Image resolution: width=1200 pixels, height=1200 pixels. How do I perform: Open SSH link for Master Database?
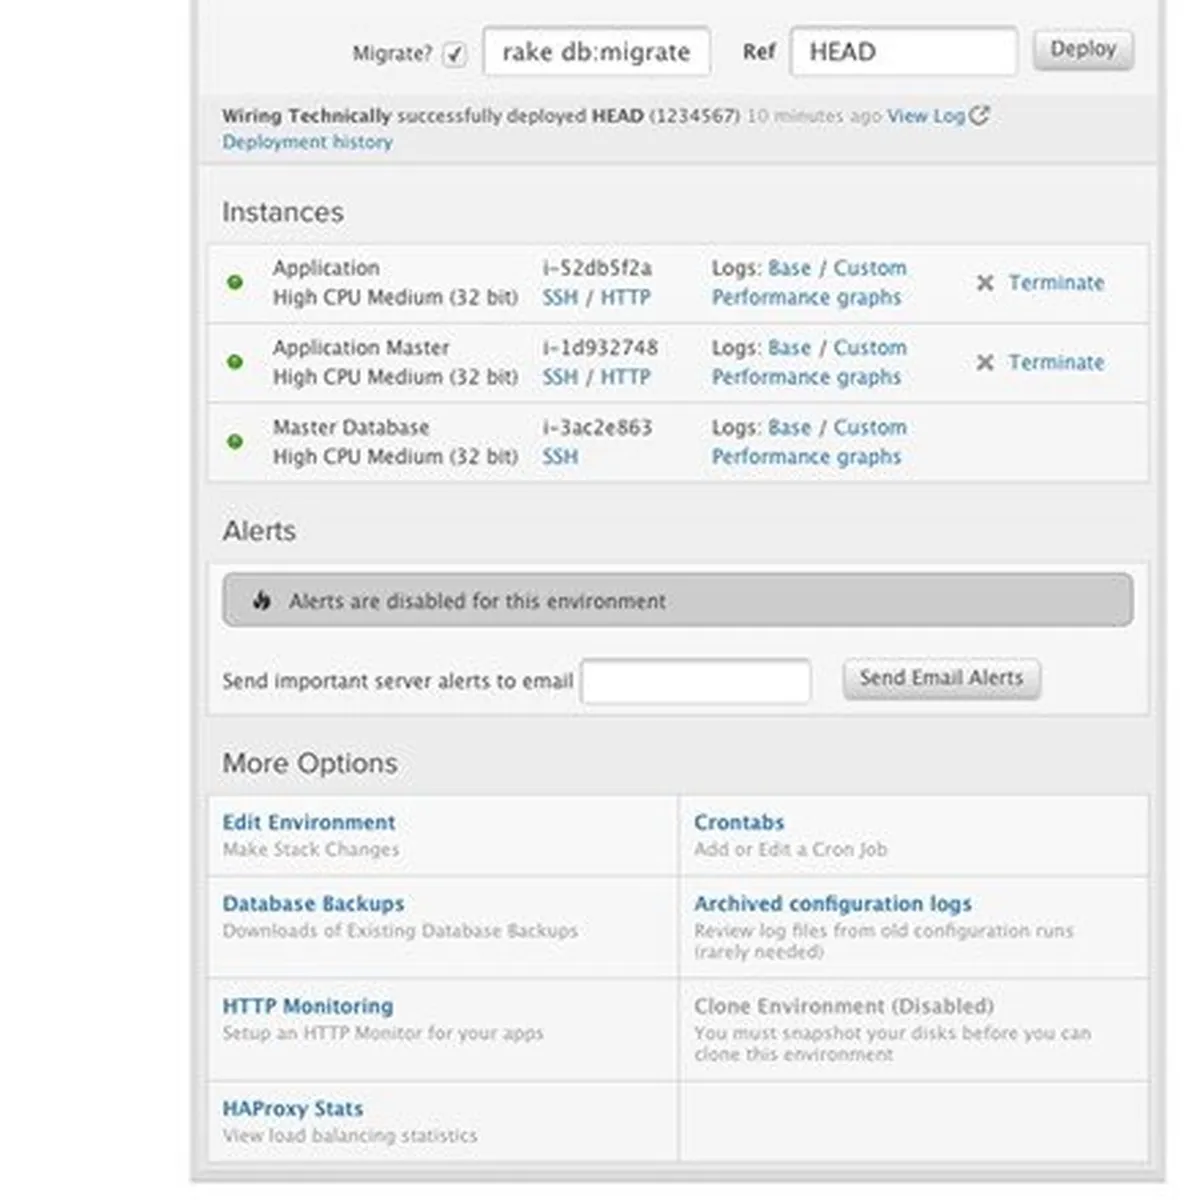point(560,456)
